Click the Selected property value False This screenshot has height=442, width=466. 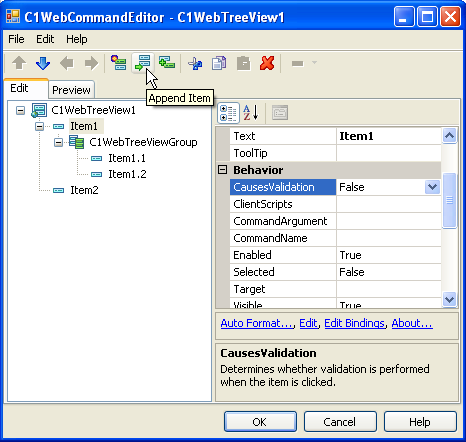pos(389,272)
